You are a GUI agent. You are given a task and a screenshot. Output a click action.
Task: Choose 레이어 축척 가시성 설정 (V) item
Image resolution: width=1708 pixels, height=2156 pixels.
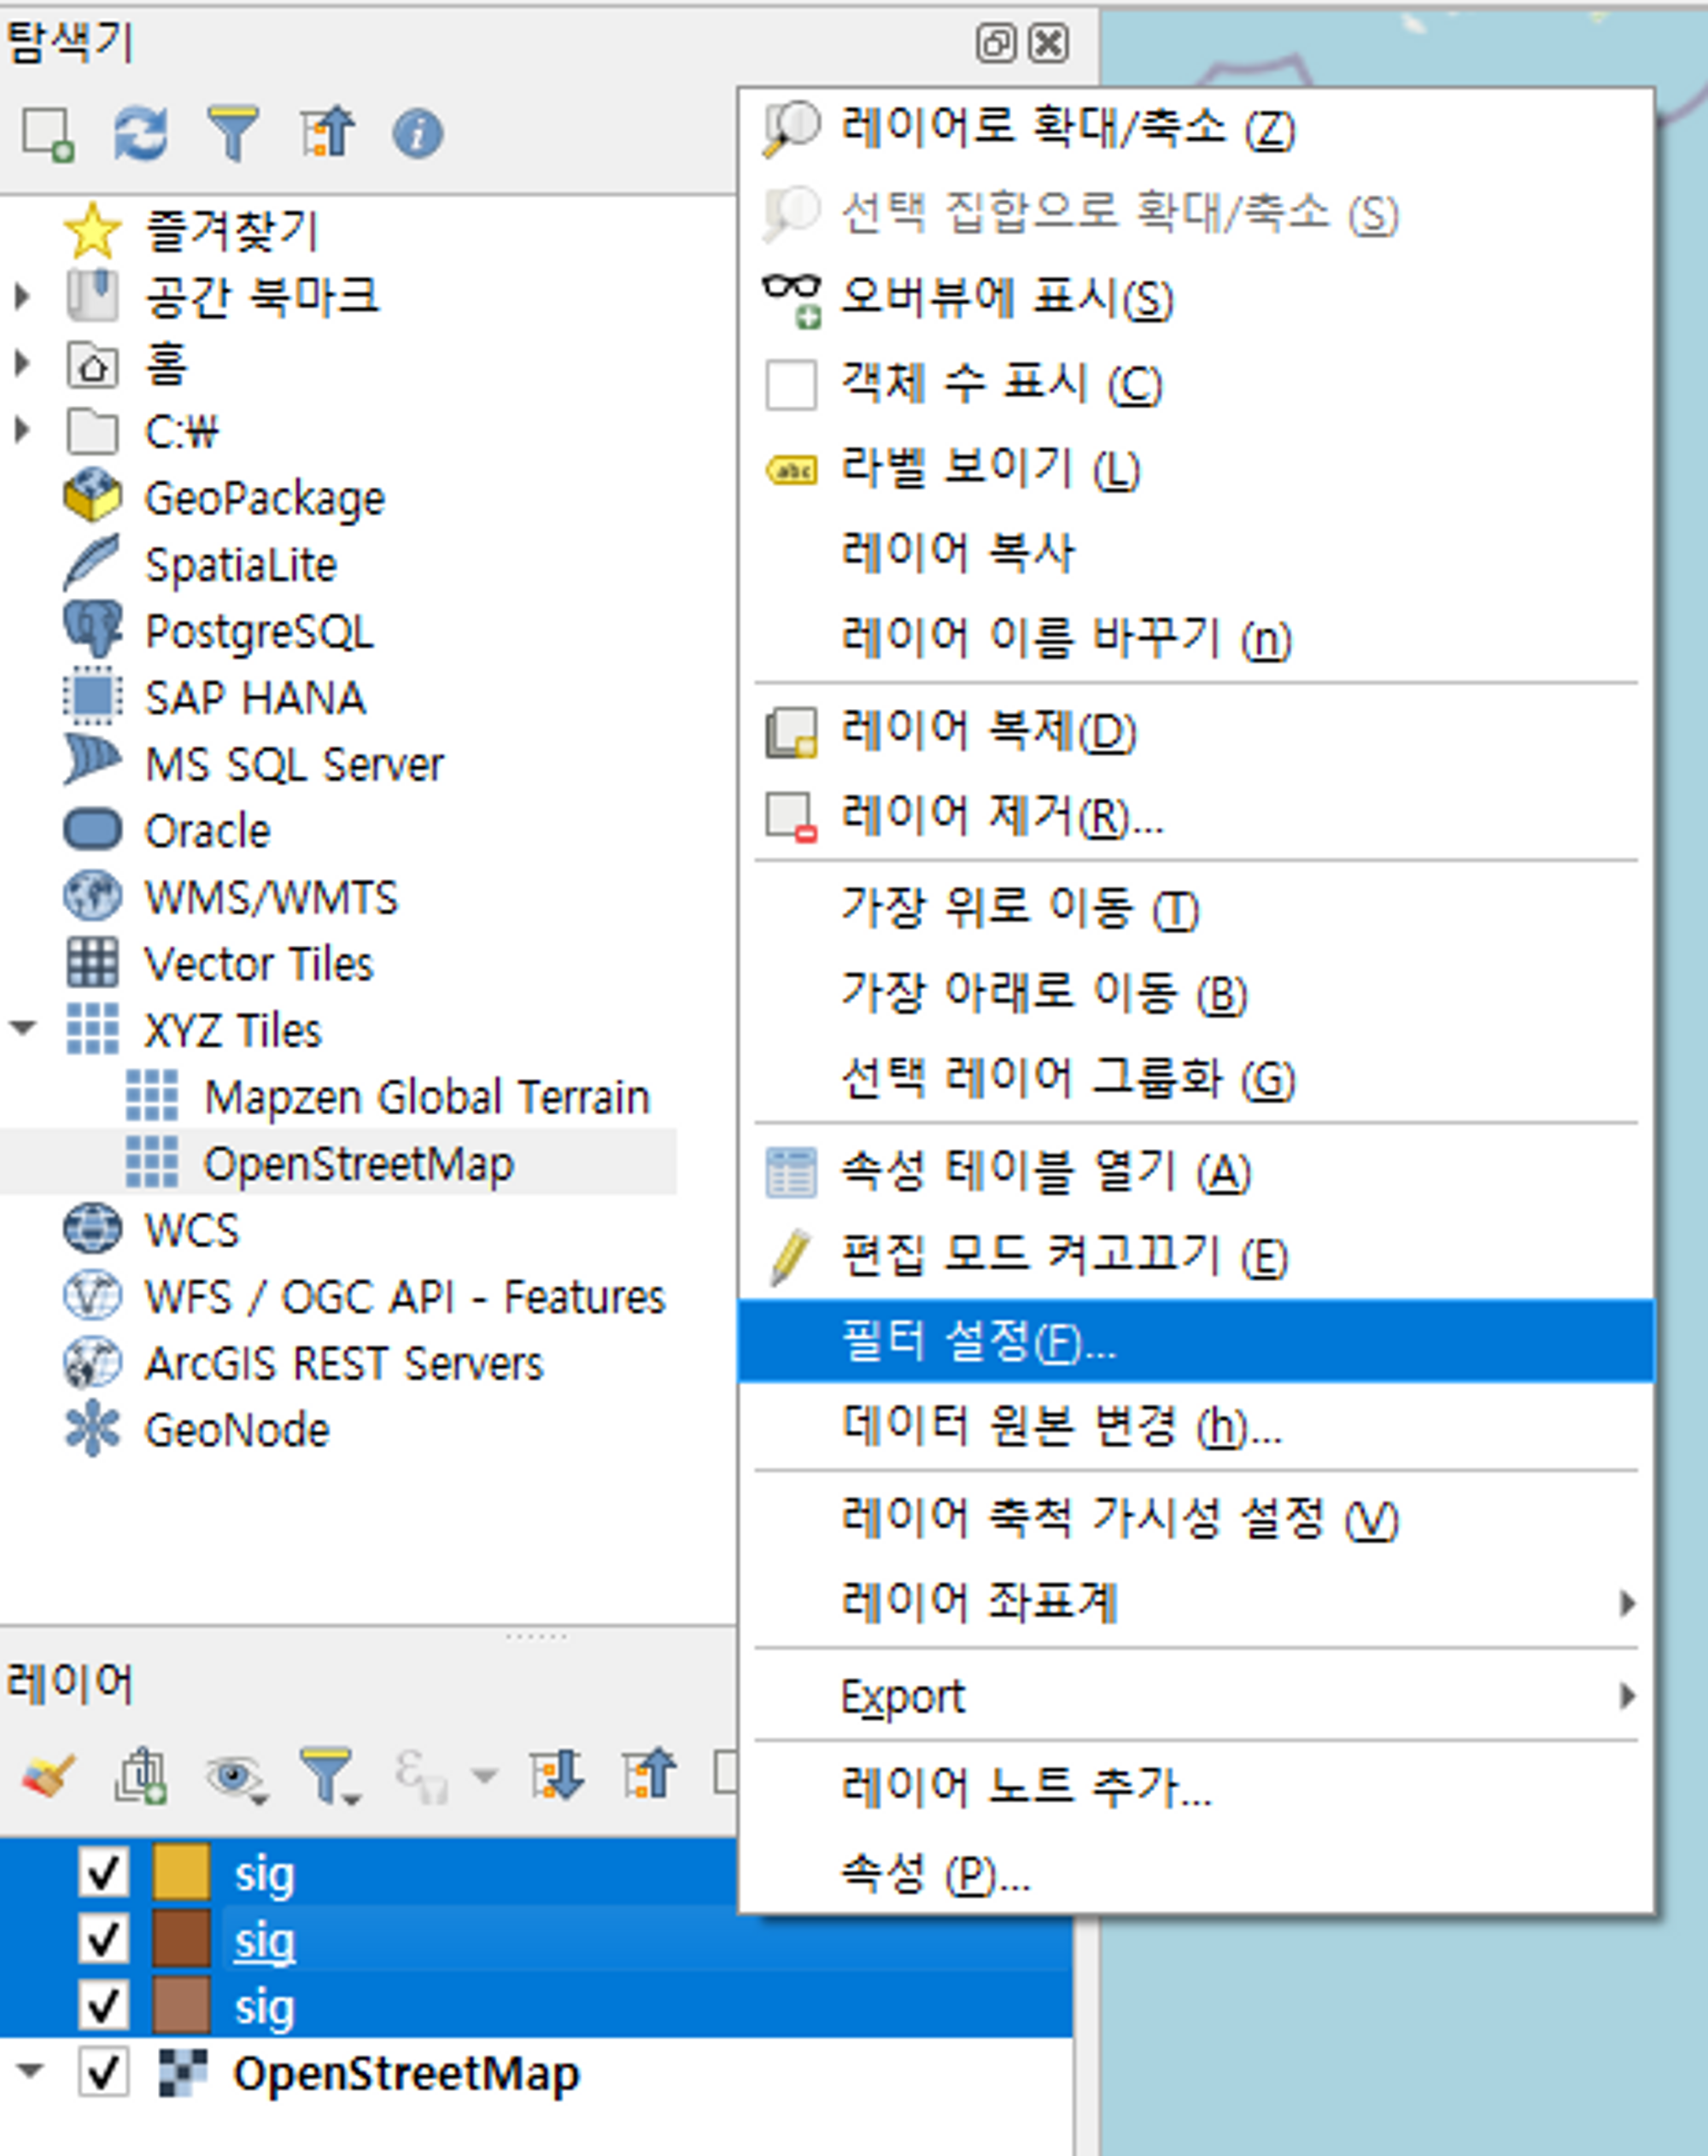pyautogui.click(x=1195, y=1518)
